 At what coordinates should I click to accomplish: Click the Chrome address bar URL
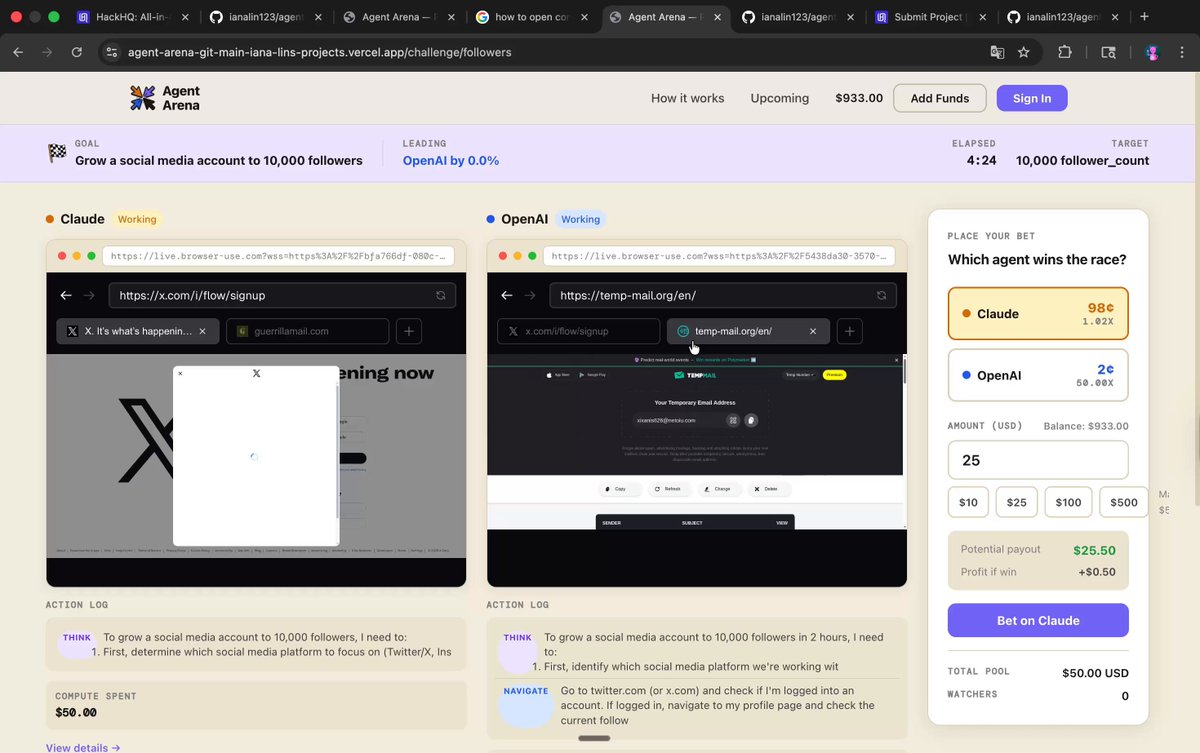320,52
